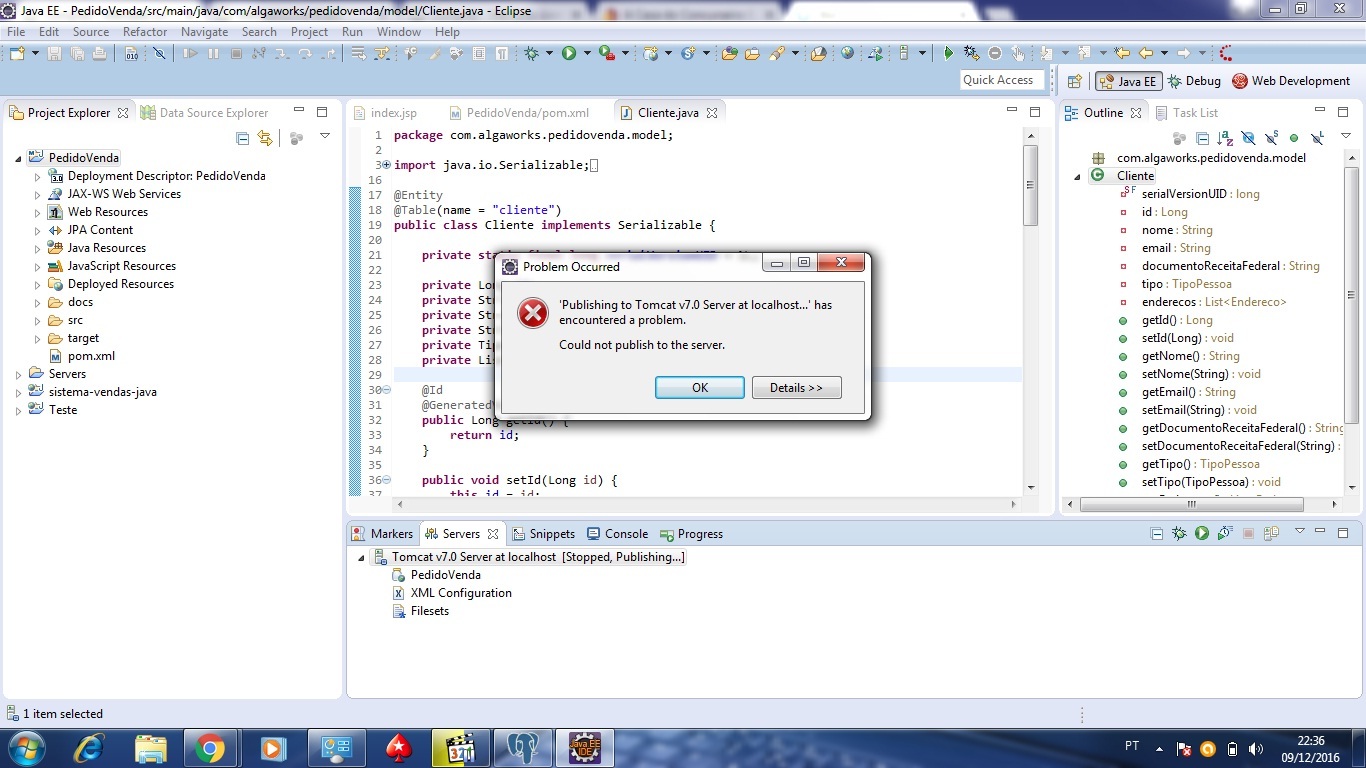The height and width of the screenshot is (768, 1366).
Task: Click the PostgreSQL elephant taskbar icon
Action: click(522, 747)
